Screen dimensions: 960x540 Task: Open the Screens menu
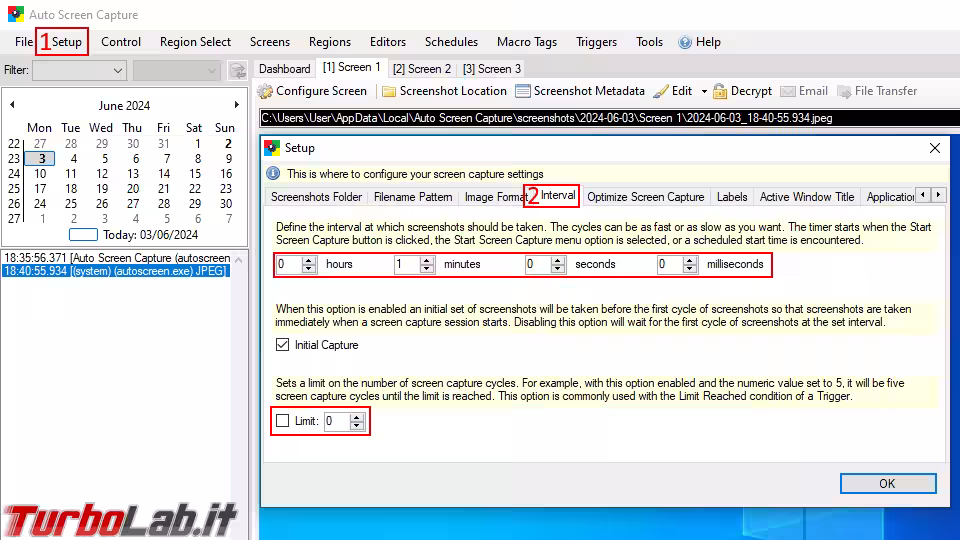click(269, 42)
